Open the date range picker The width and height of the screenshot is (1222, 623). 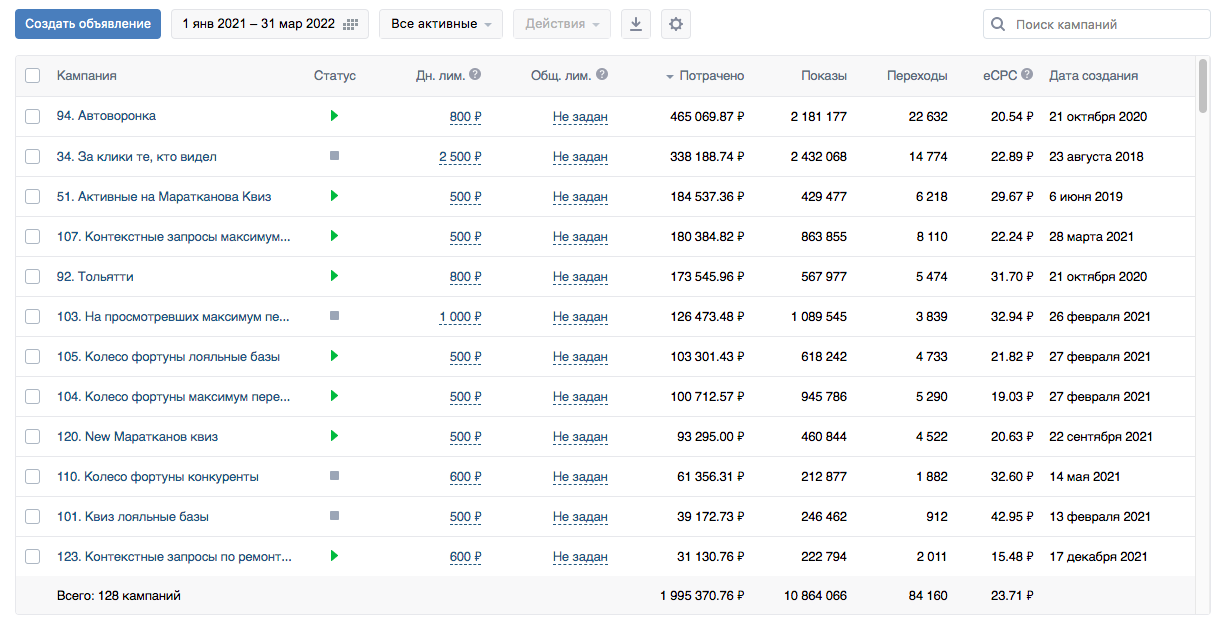click(269, 24)
